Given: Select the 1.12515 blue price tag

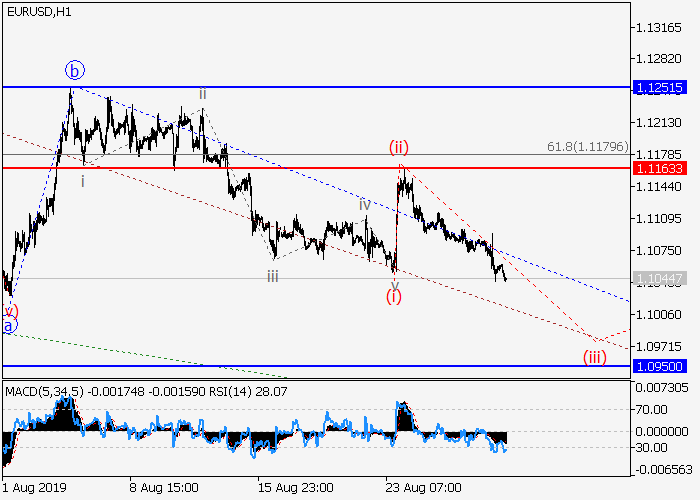Looking at the screenshot, I should point(659,88).
